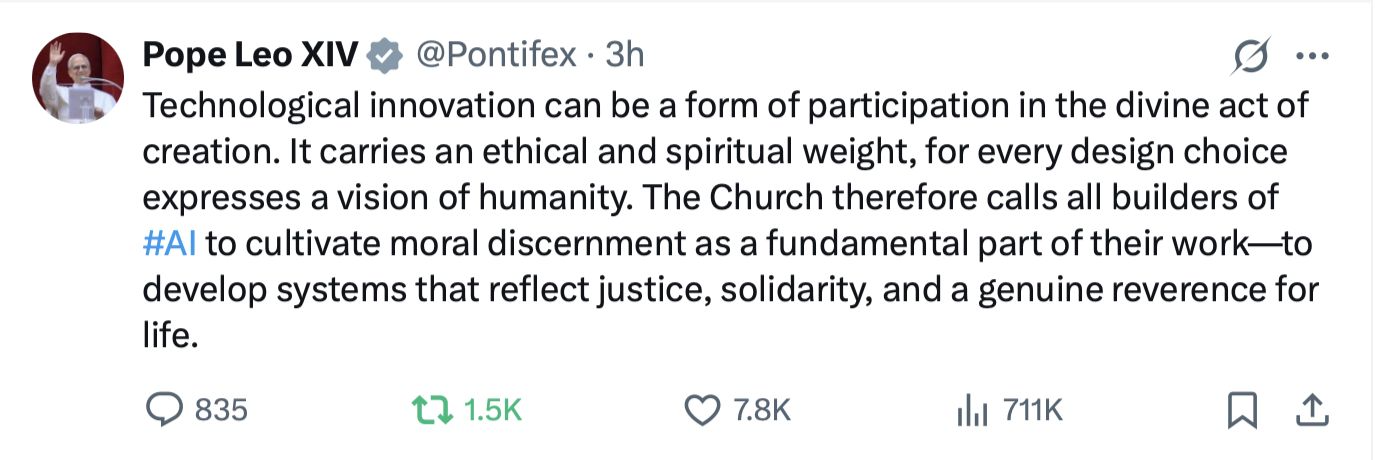Click the 7.8K likes count
Image resolution: width=1376 pixels, height=460 pixels.
pyautogui.click(x=762, y=409)
